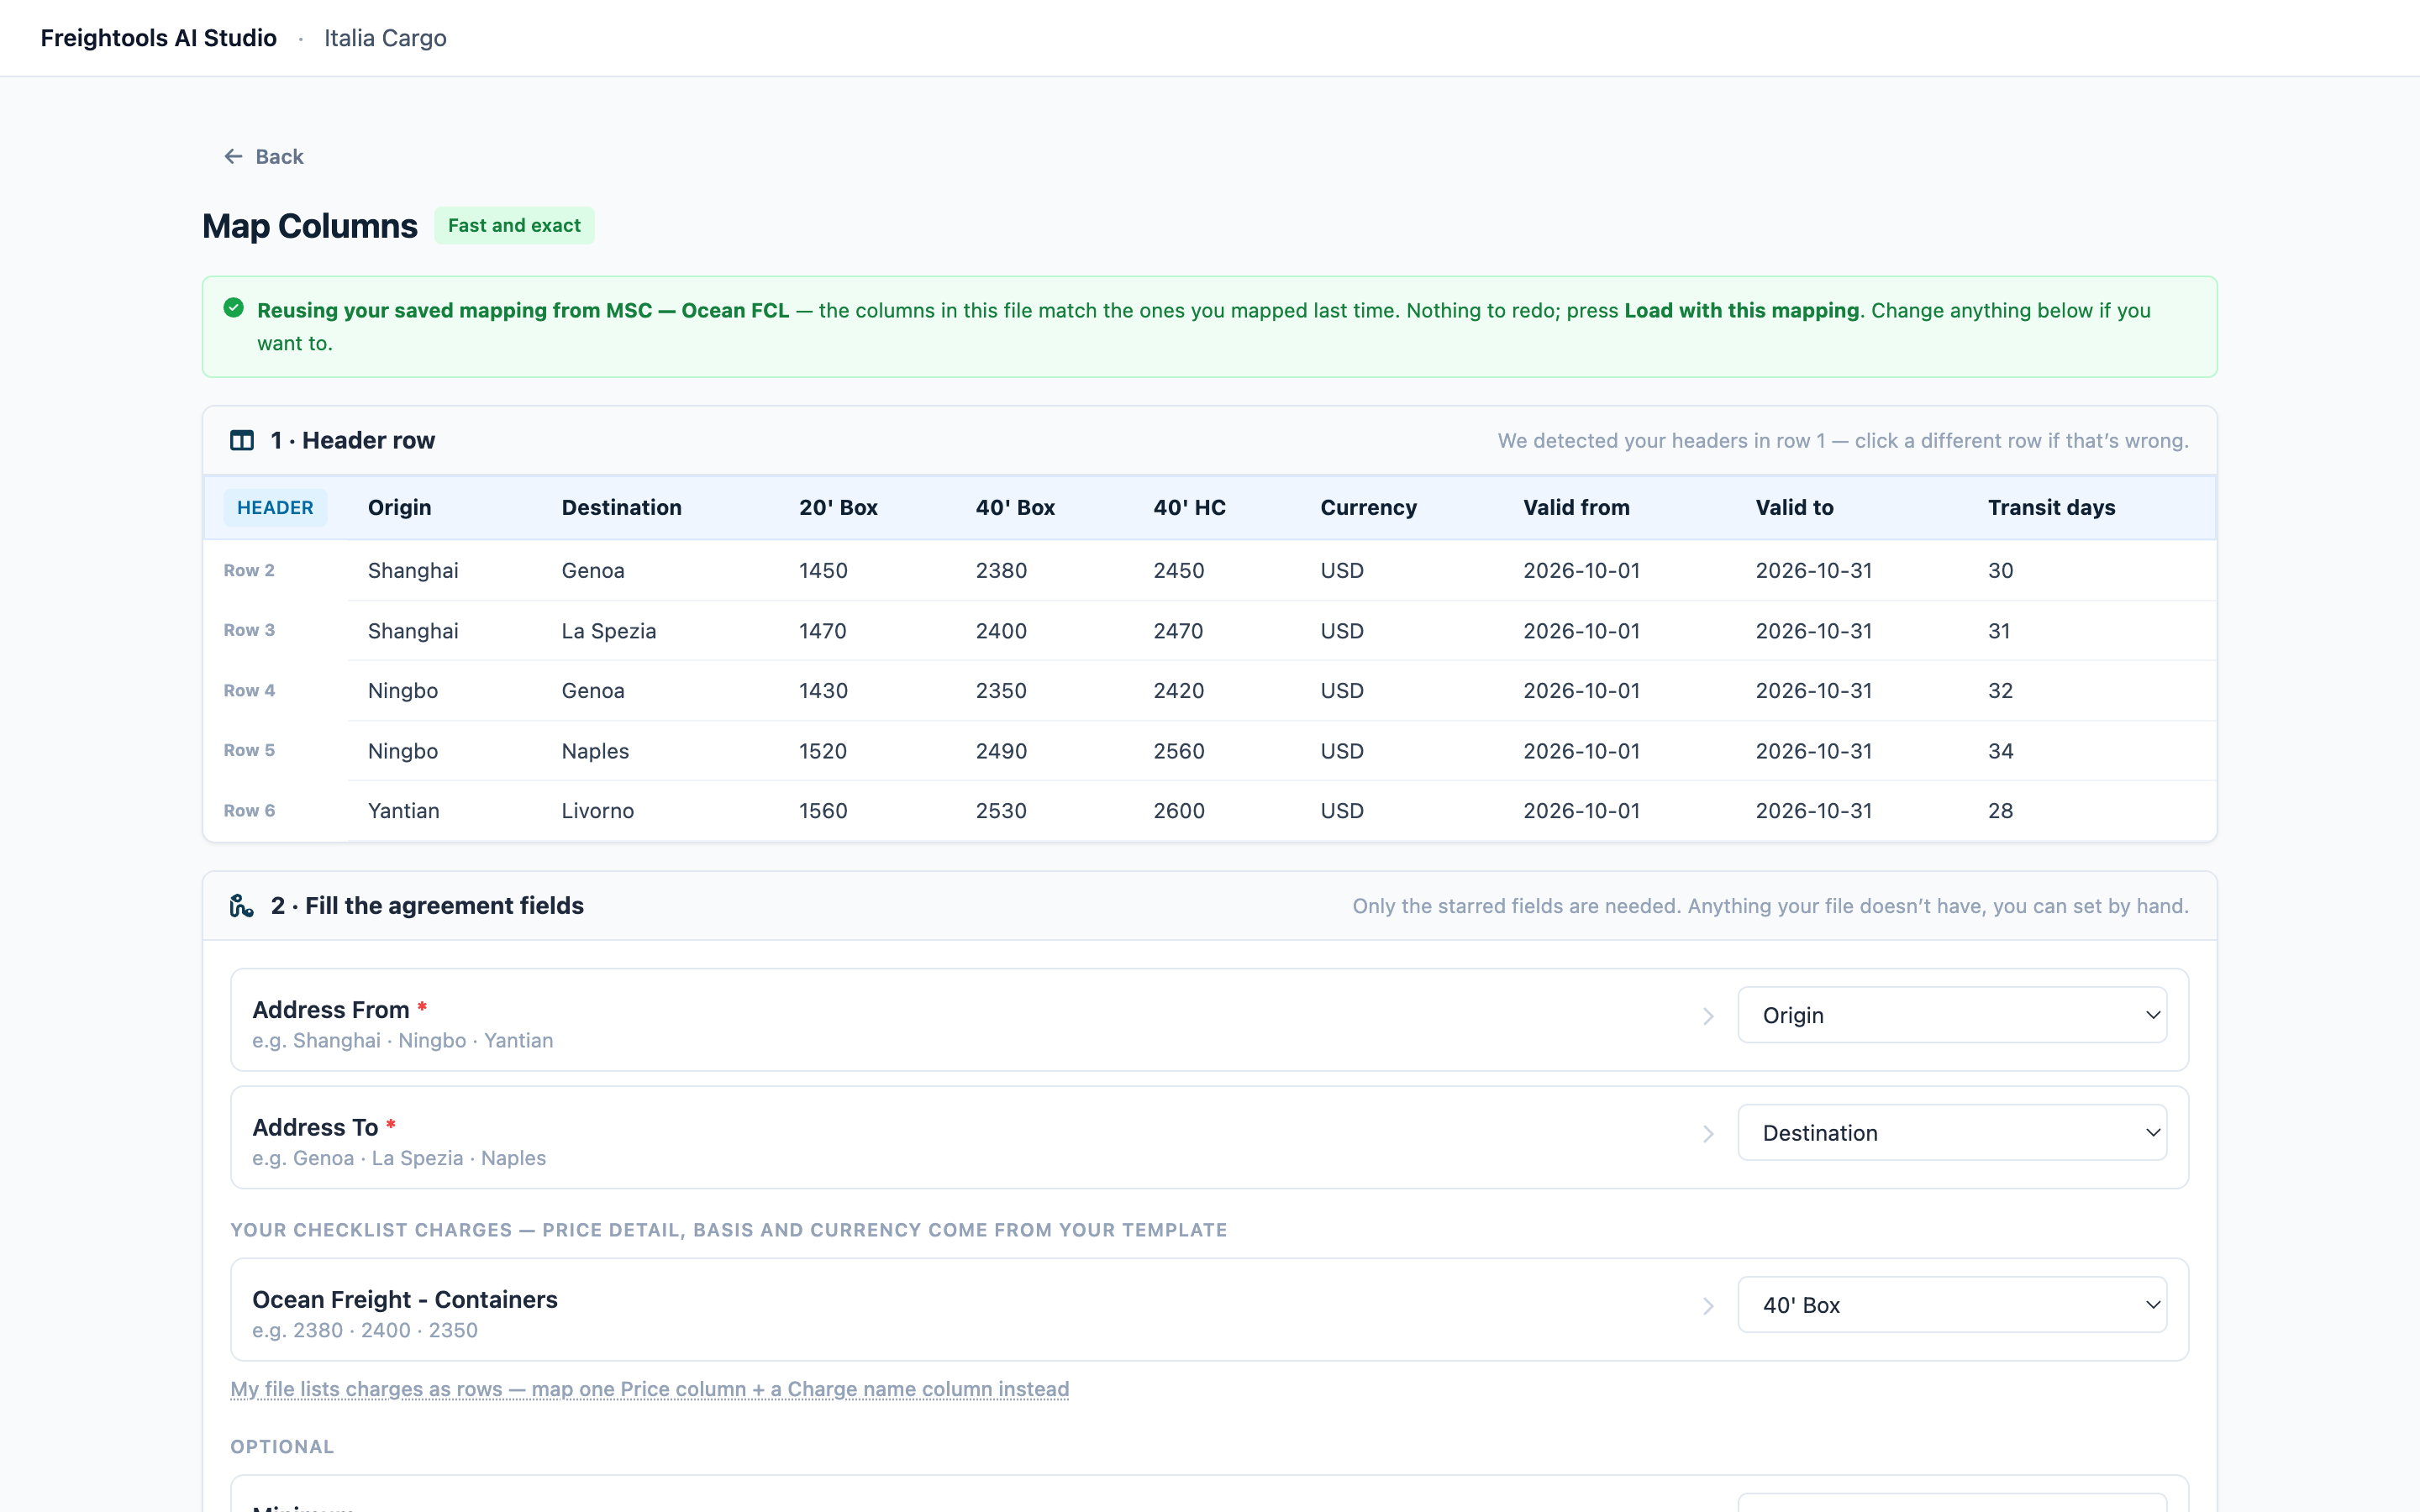2420x1512 pixels.
Task: Click the Back arrow icon
Action: (233, 156)
